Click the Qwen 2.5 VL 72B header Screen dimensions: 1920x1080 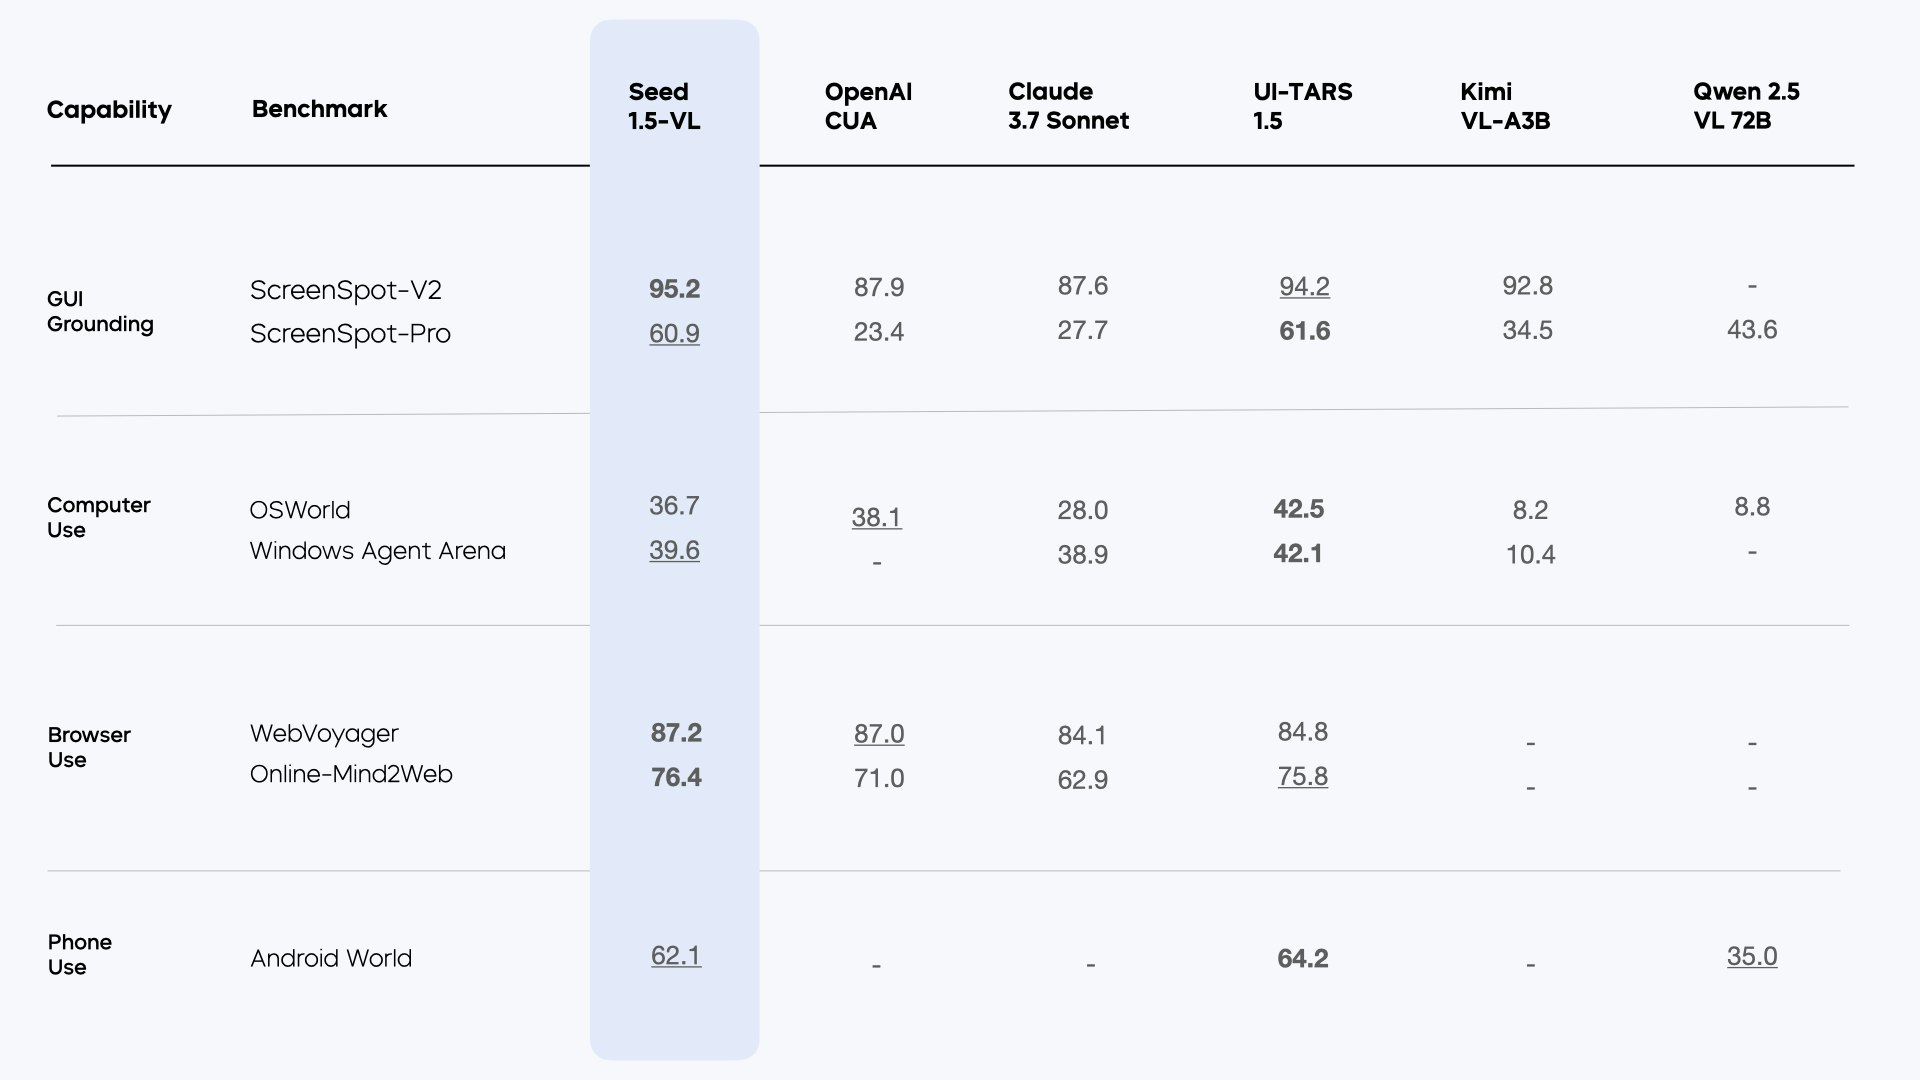[x=1745, y=106]
